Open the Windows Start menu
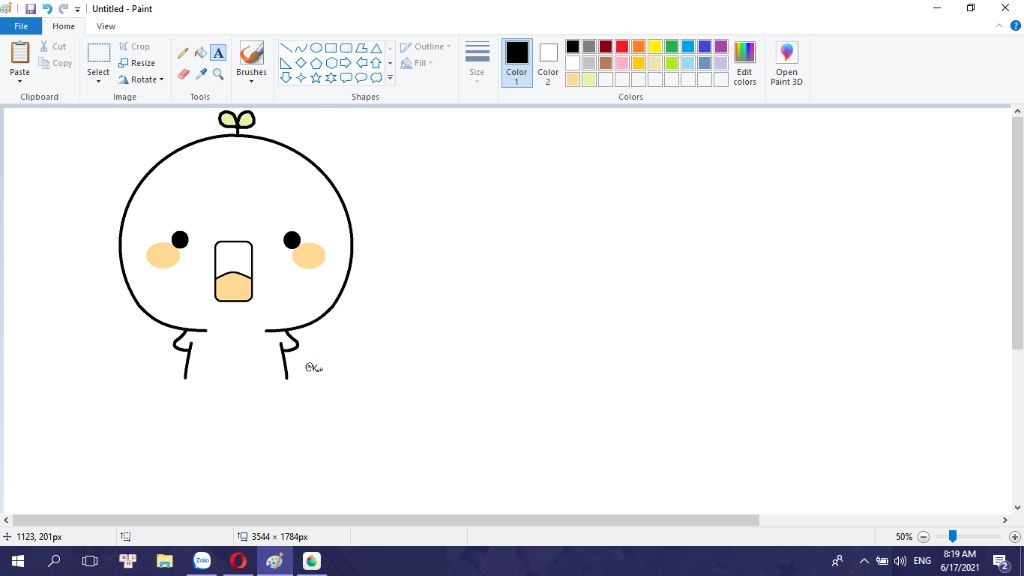 coord(18,561)
